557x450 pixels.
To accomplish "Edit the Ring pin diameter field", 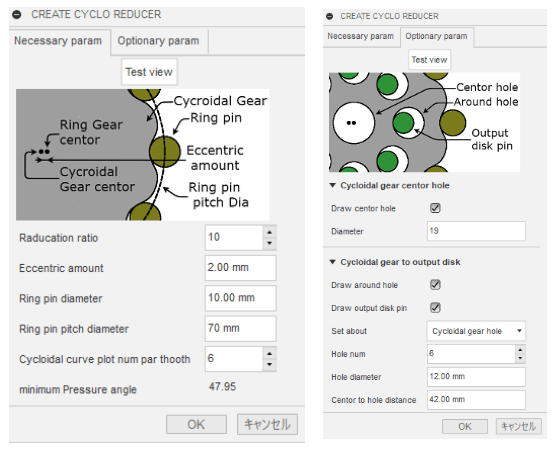I will [x=240, y=298].
